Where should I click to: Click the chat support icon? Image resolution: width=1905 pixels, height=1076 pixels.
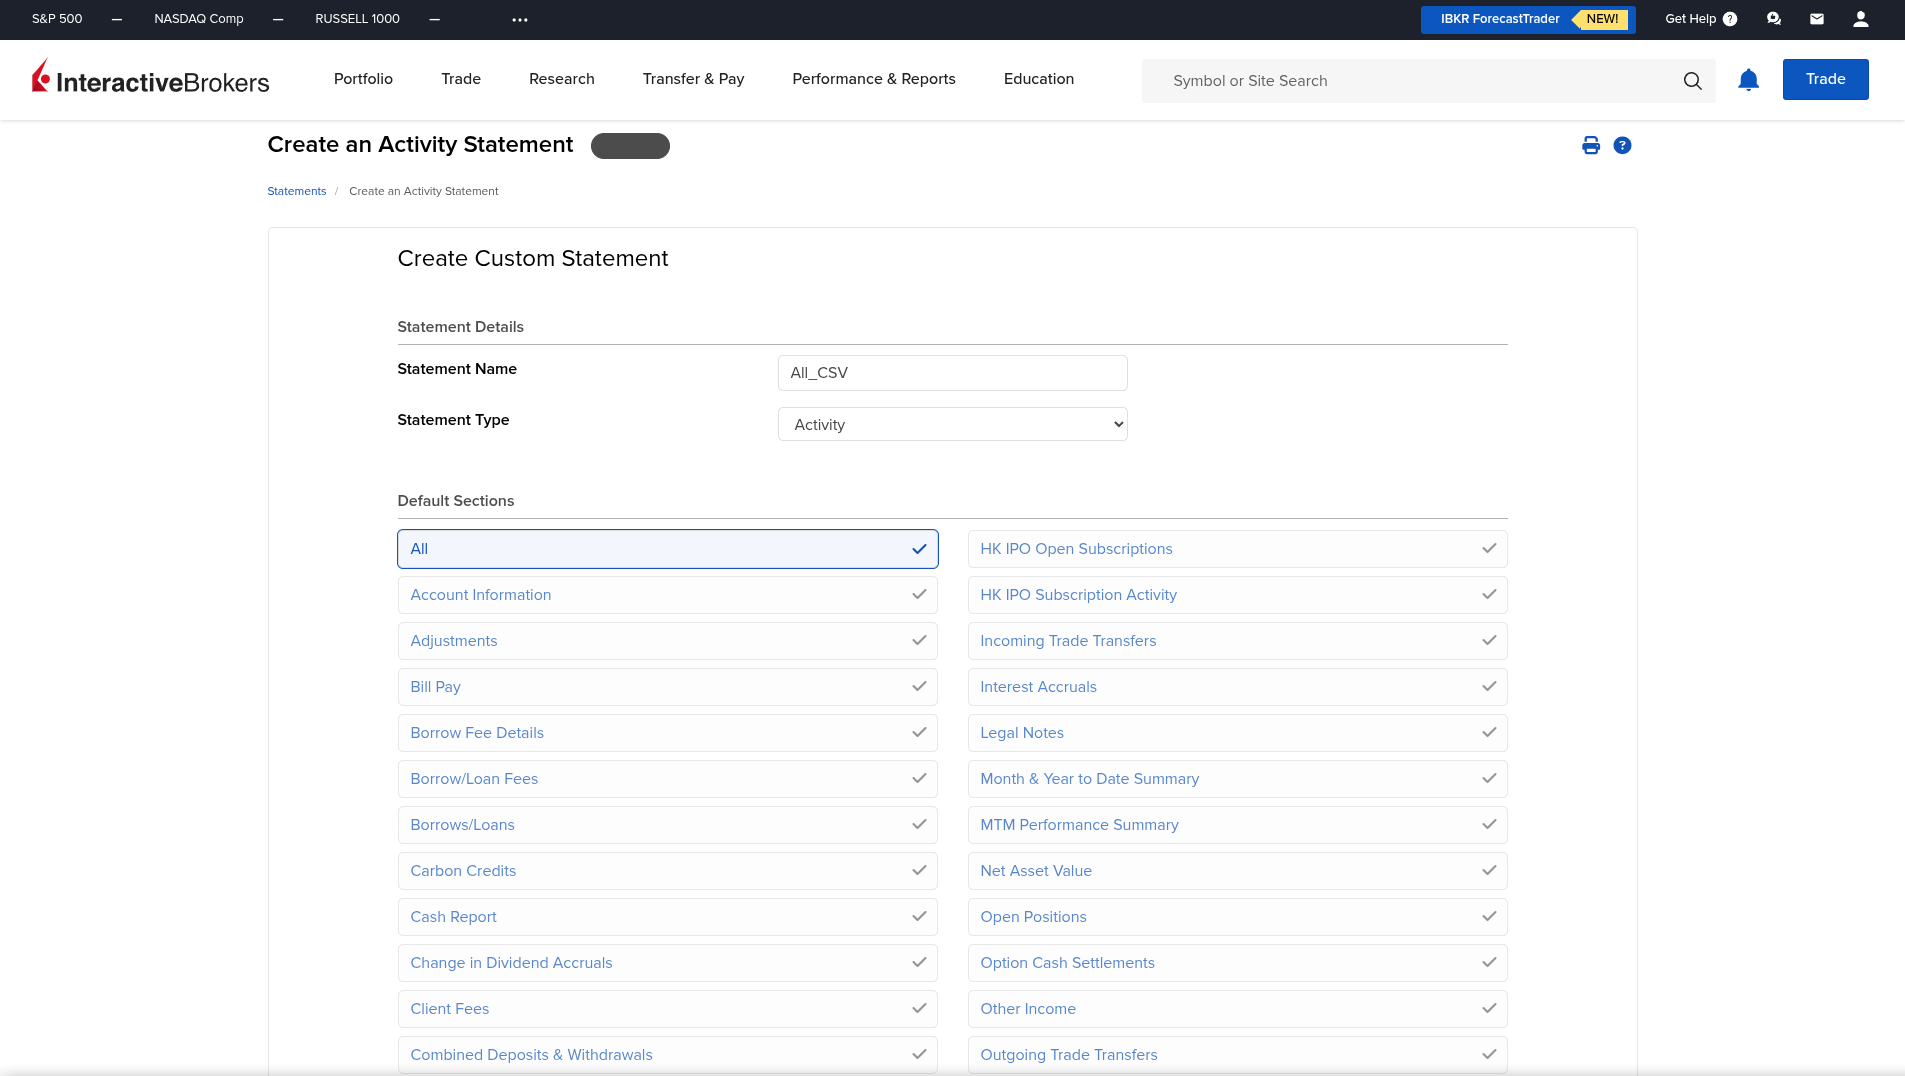(x=1774, y=19)
